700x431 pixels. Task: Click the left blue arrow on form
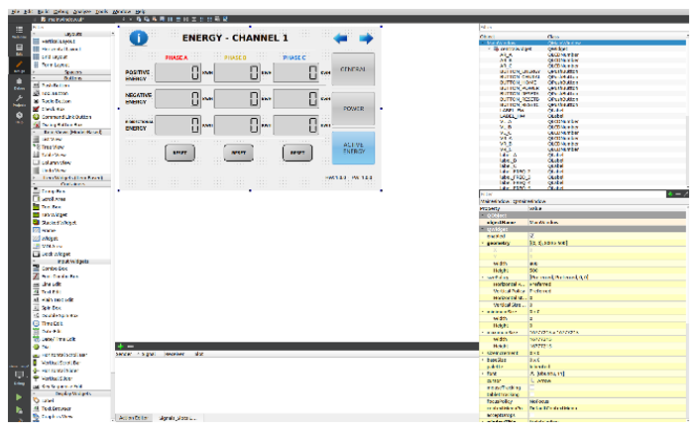(x=341, y=38)
